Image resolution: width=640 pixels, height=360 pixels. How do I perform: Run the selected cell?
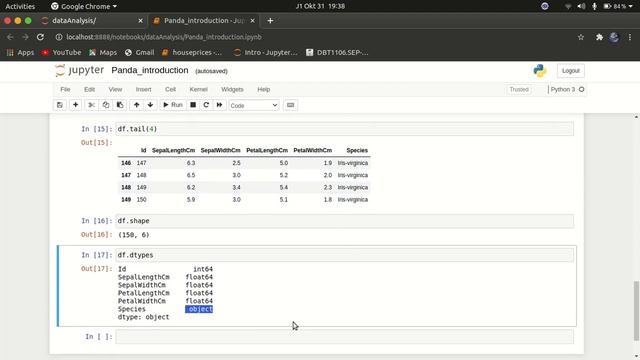[173, 105]
